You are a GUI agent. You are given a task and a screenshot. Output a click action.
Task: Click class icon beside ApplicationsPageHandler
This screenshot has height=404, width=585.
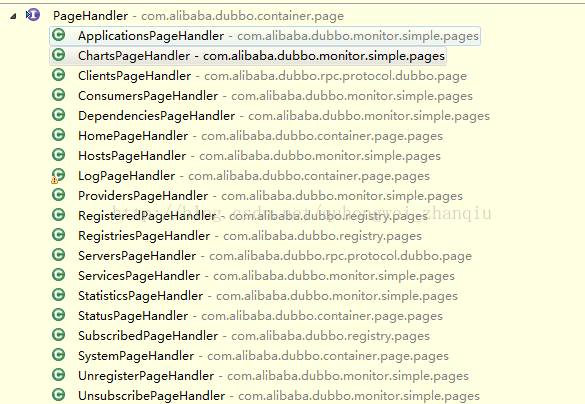click(x=59, y=35)
